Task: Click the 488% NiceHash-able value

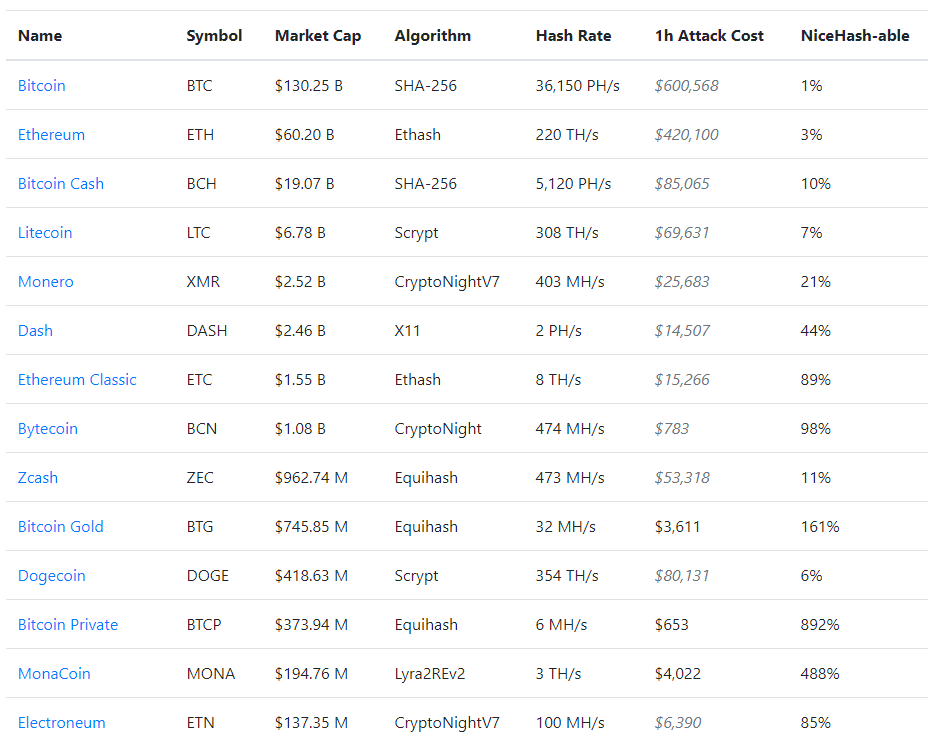Action: tap(820, 674)
